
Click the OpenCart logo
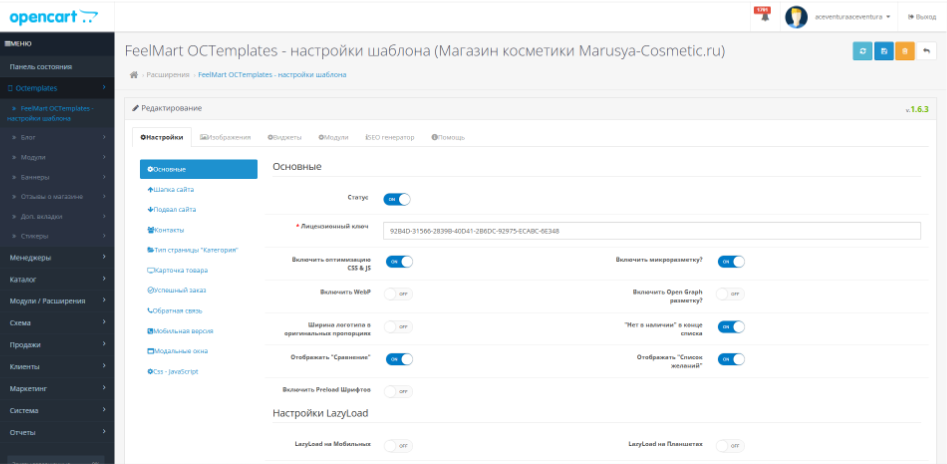coord(56,16)
